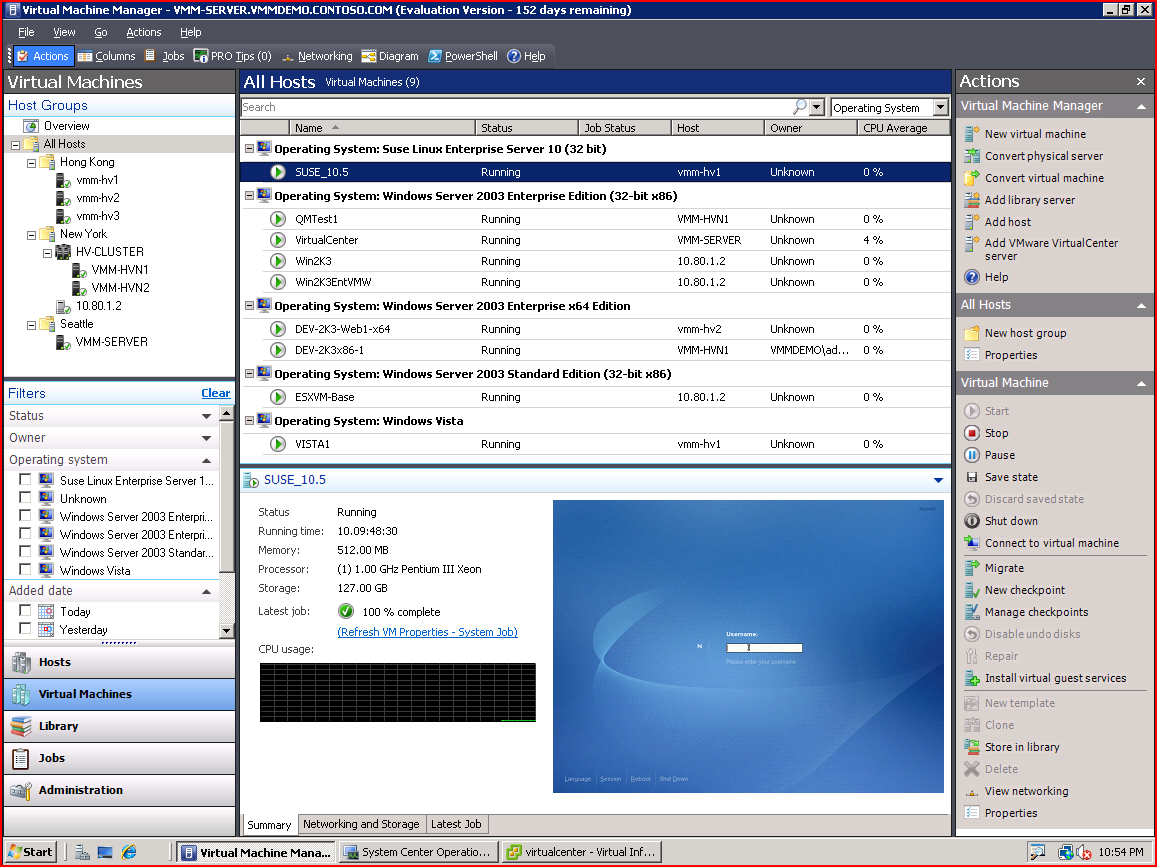Click the Shut down icon
The image size is (1157, 867).
coord(972,521)
